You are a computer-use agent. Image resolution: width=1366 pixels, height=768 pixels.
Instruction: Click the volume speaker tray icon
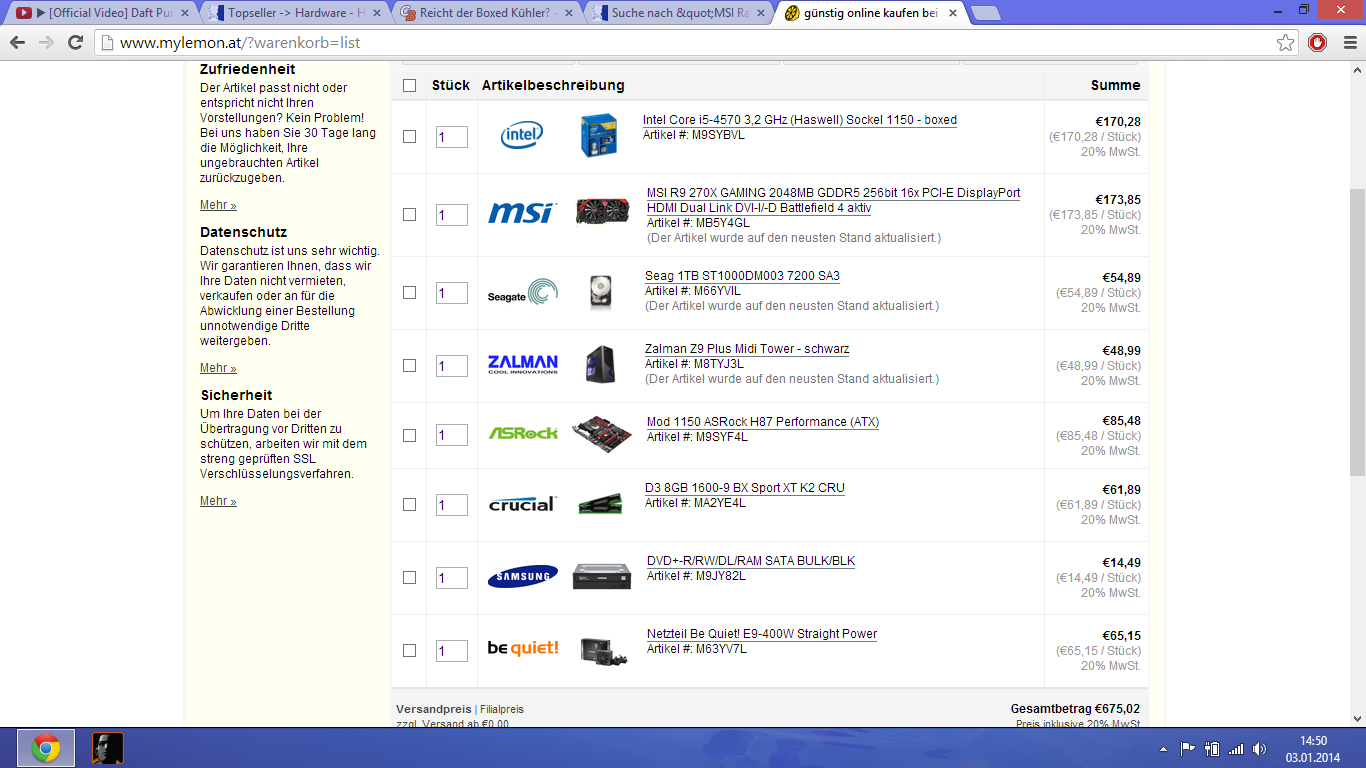(1260, 749)
